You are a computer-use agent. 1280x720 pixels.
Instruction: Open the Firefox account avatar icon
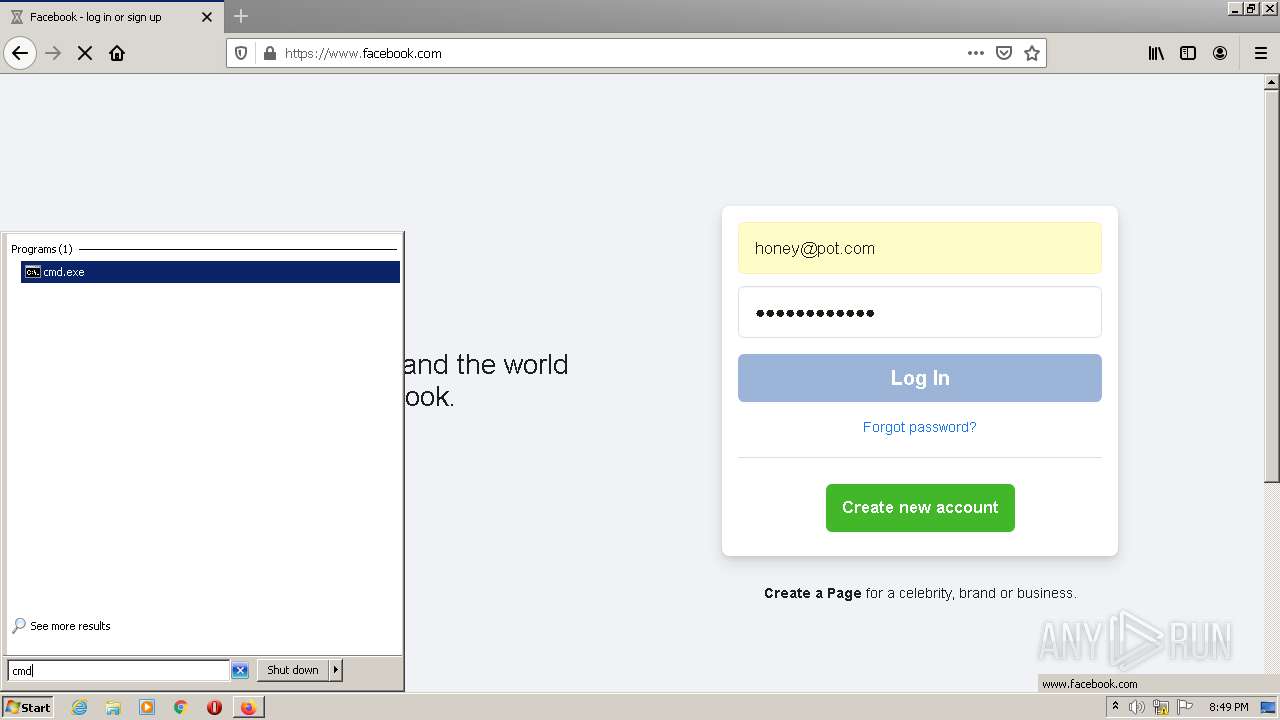[1220, 53]
